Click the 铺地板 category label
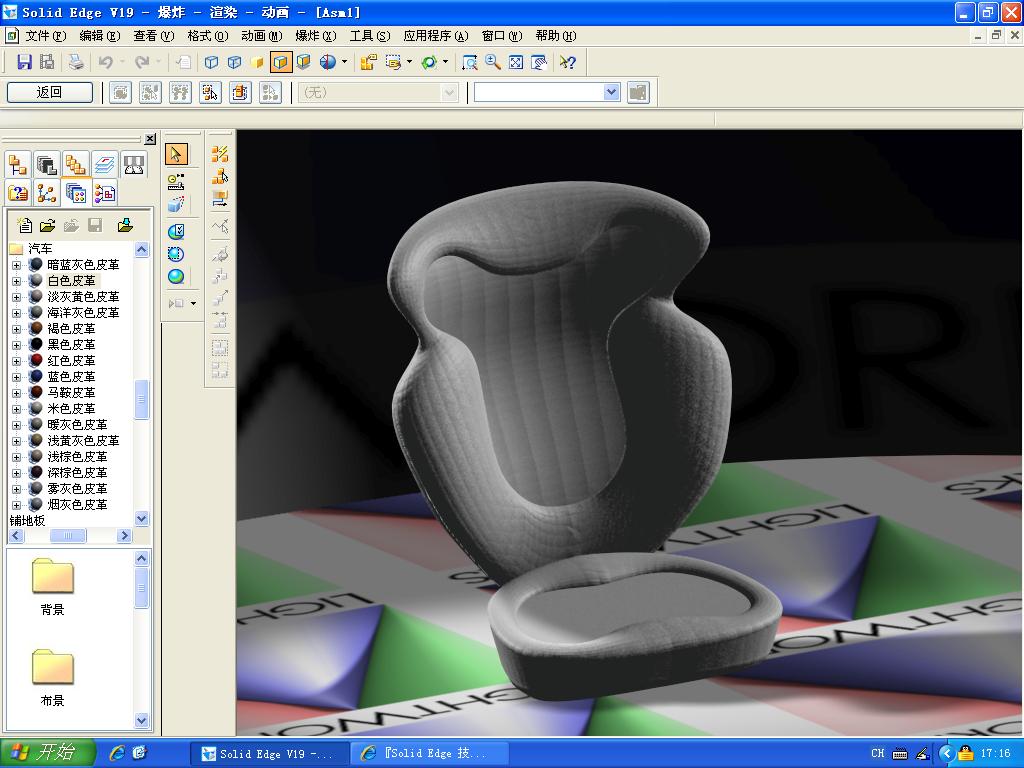This screenshot has height=768, width=1024. (x=27, y=520)
